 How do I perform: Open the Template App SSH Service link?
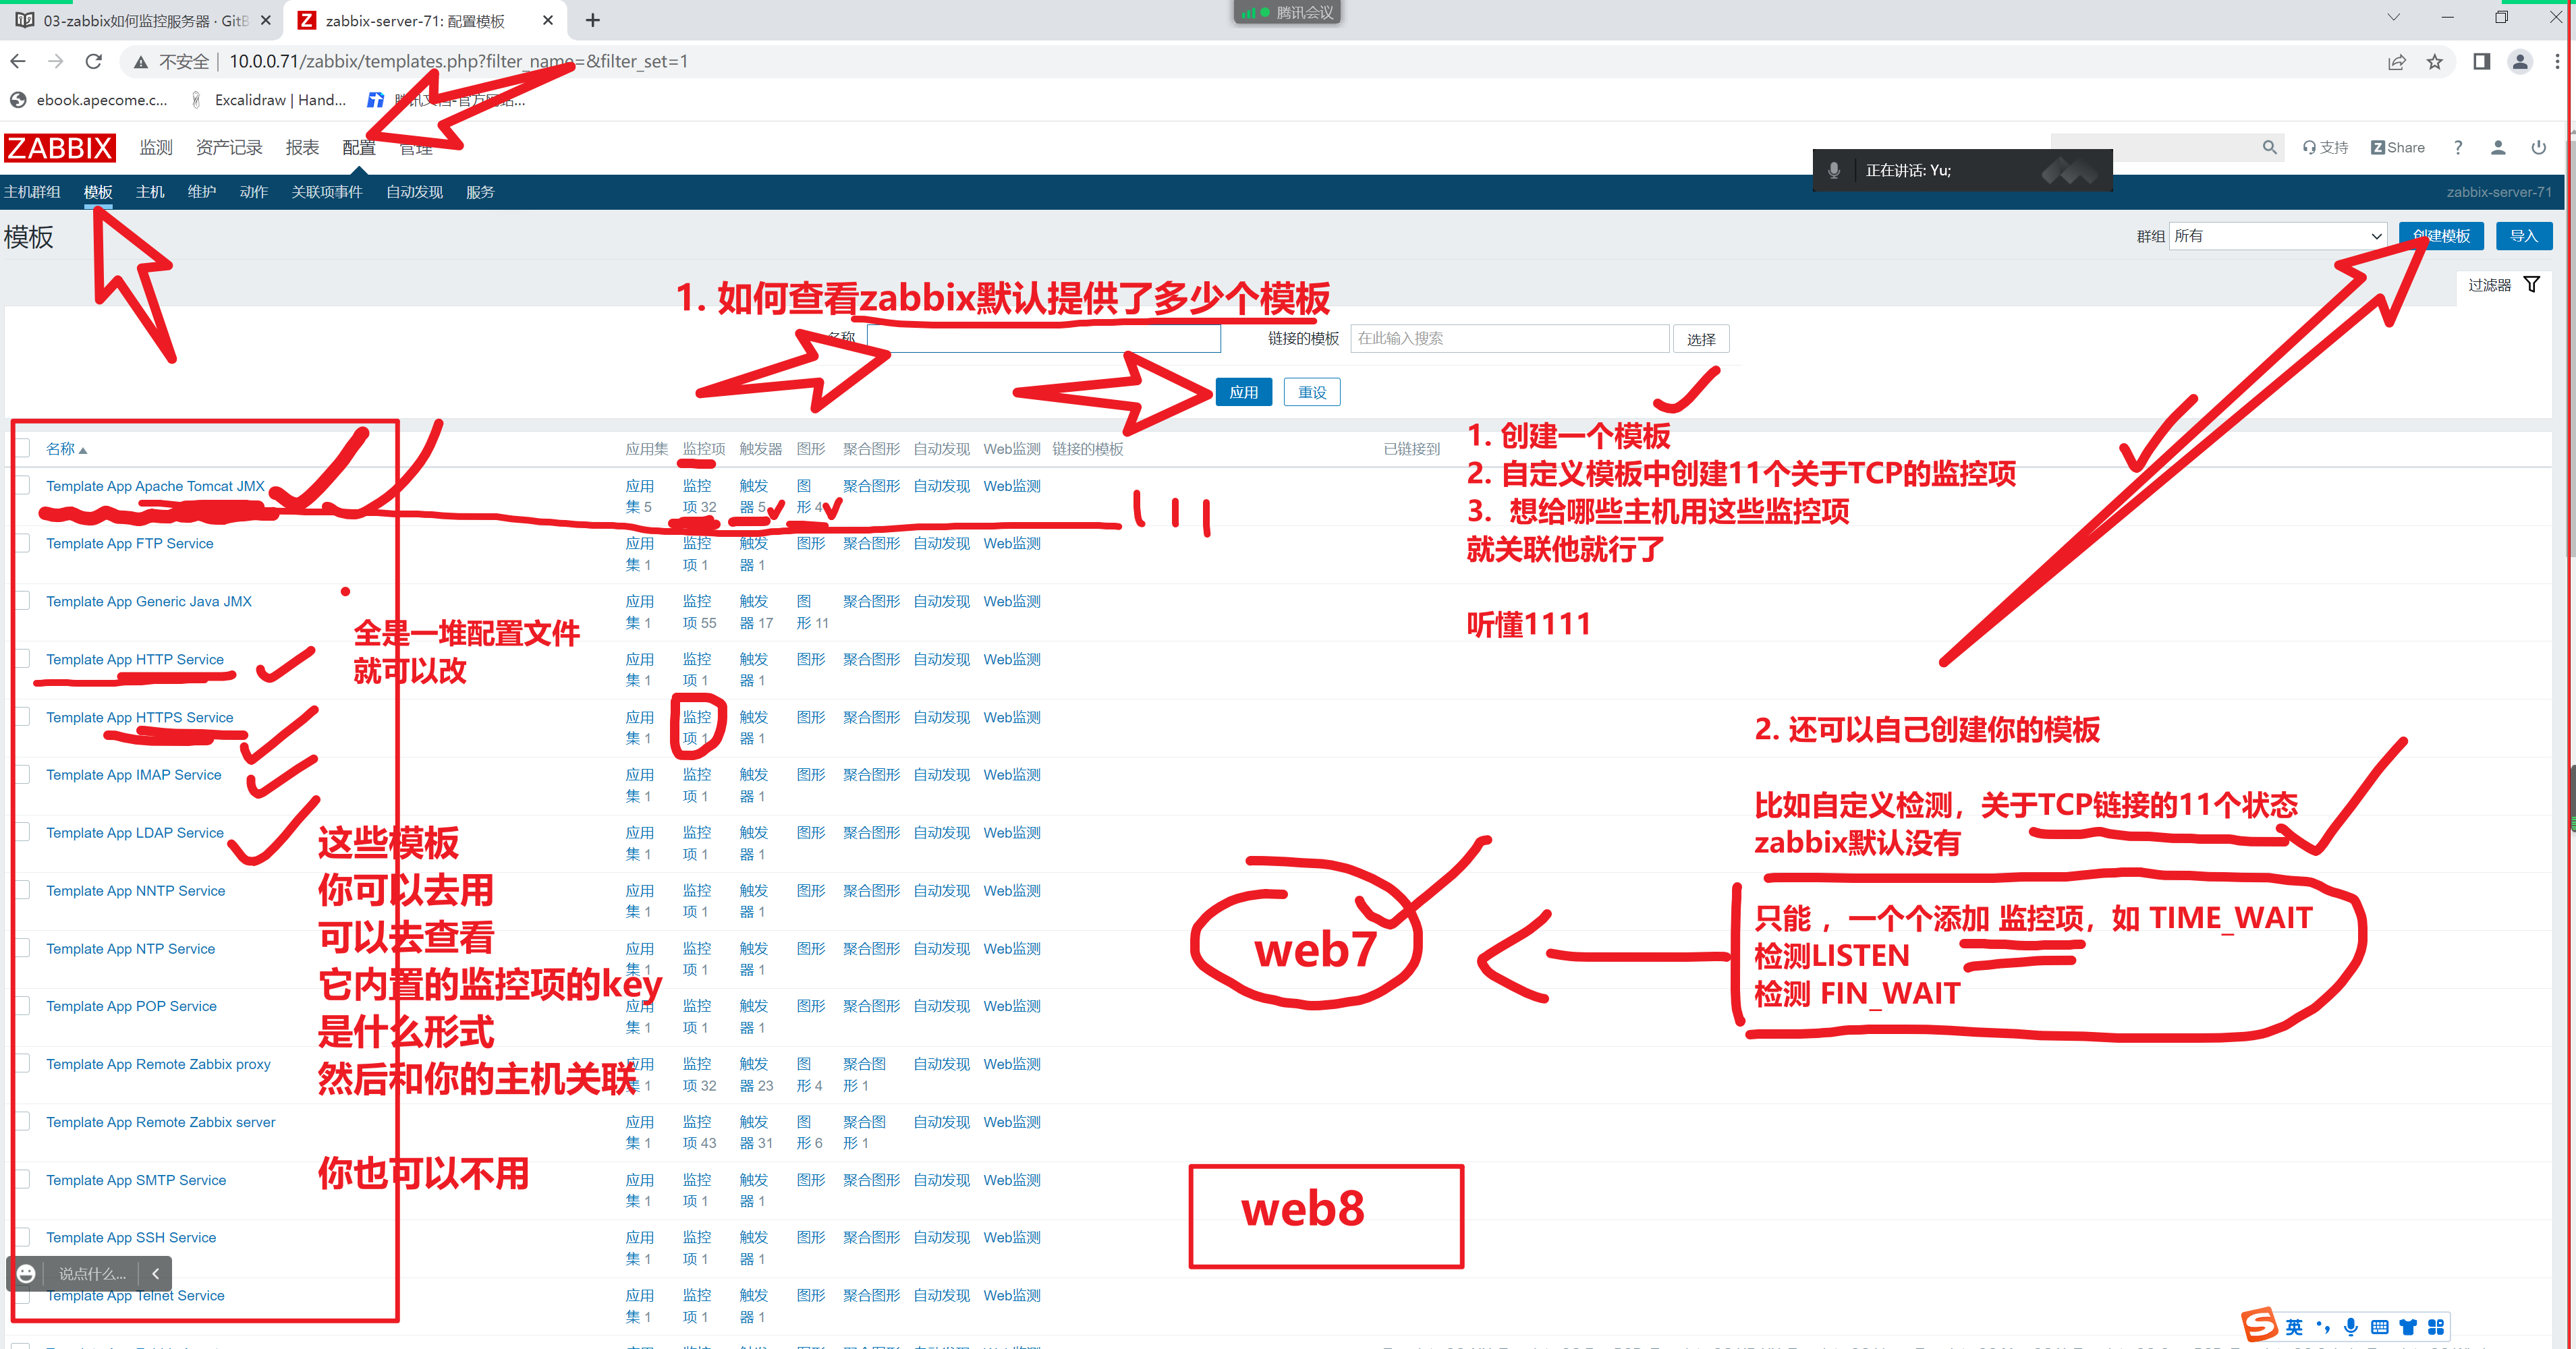click(x=131, y=1238)
